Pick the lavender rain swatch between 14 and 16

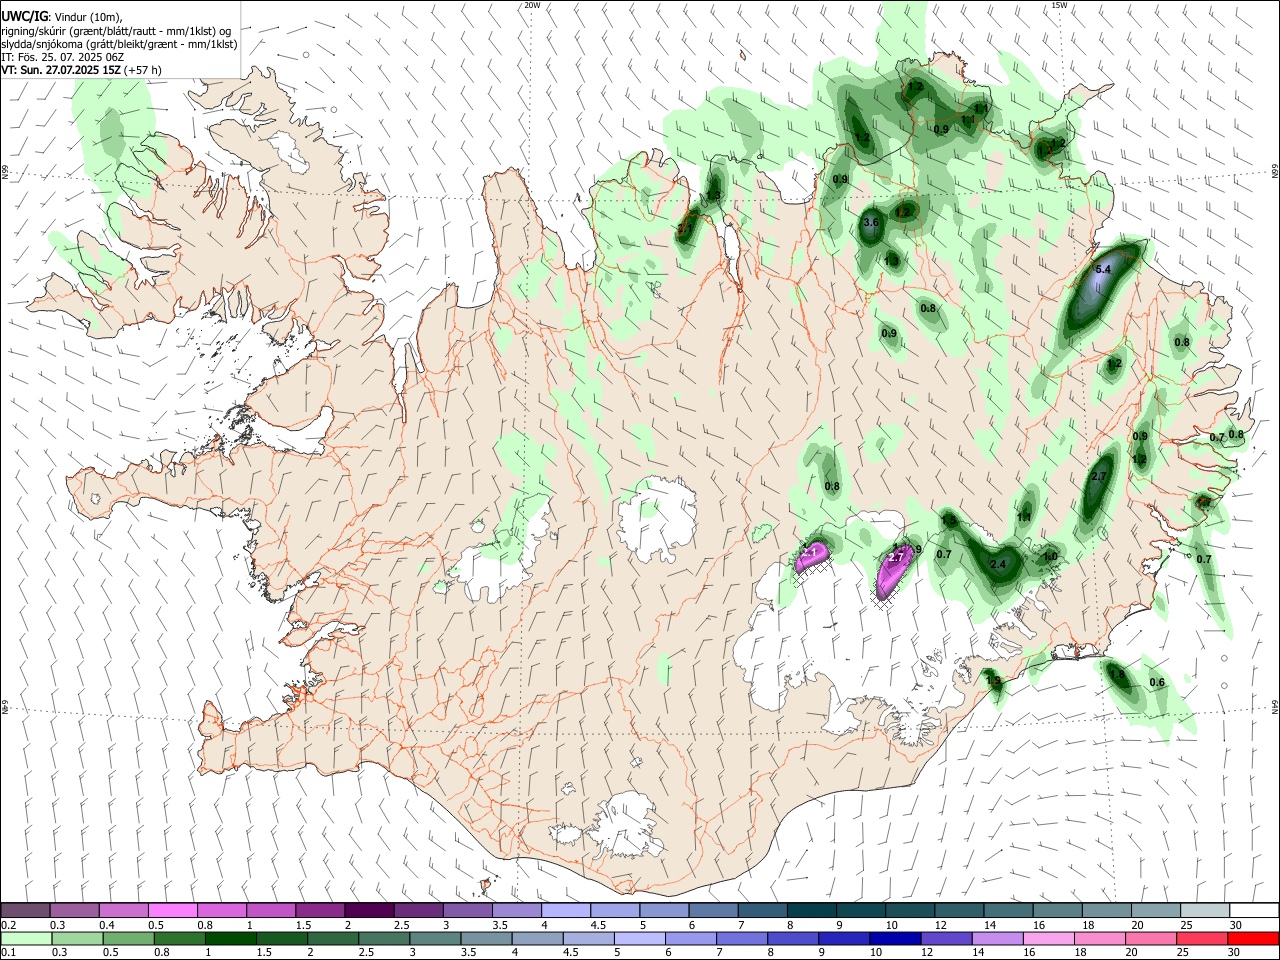[x=997, y=939]
